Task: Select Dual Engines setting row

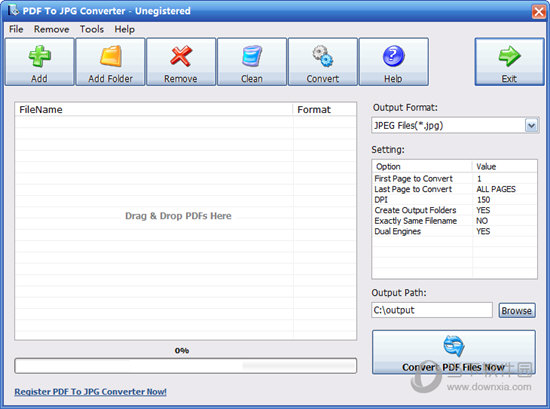Action: coord(454,231)
